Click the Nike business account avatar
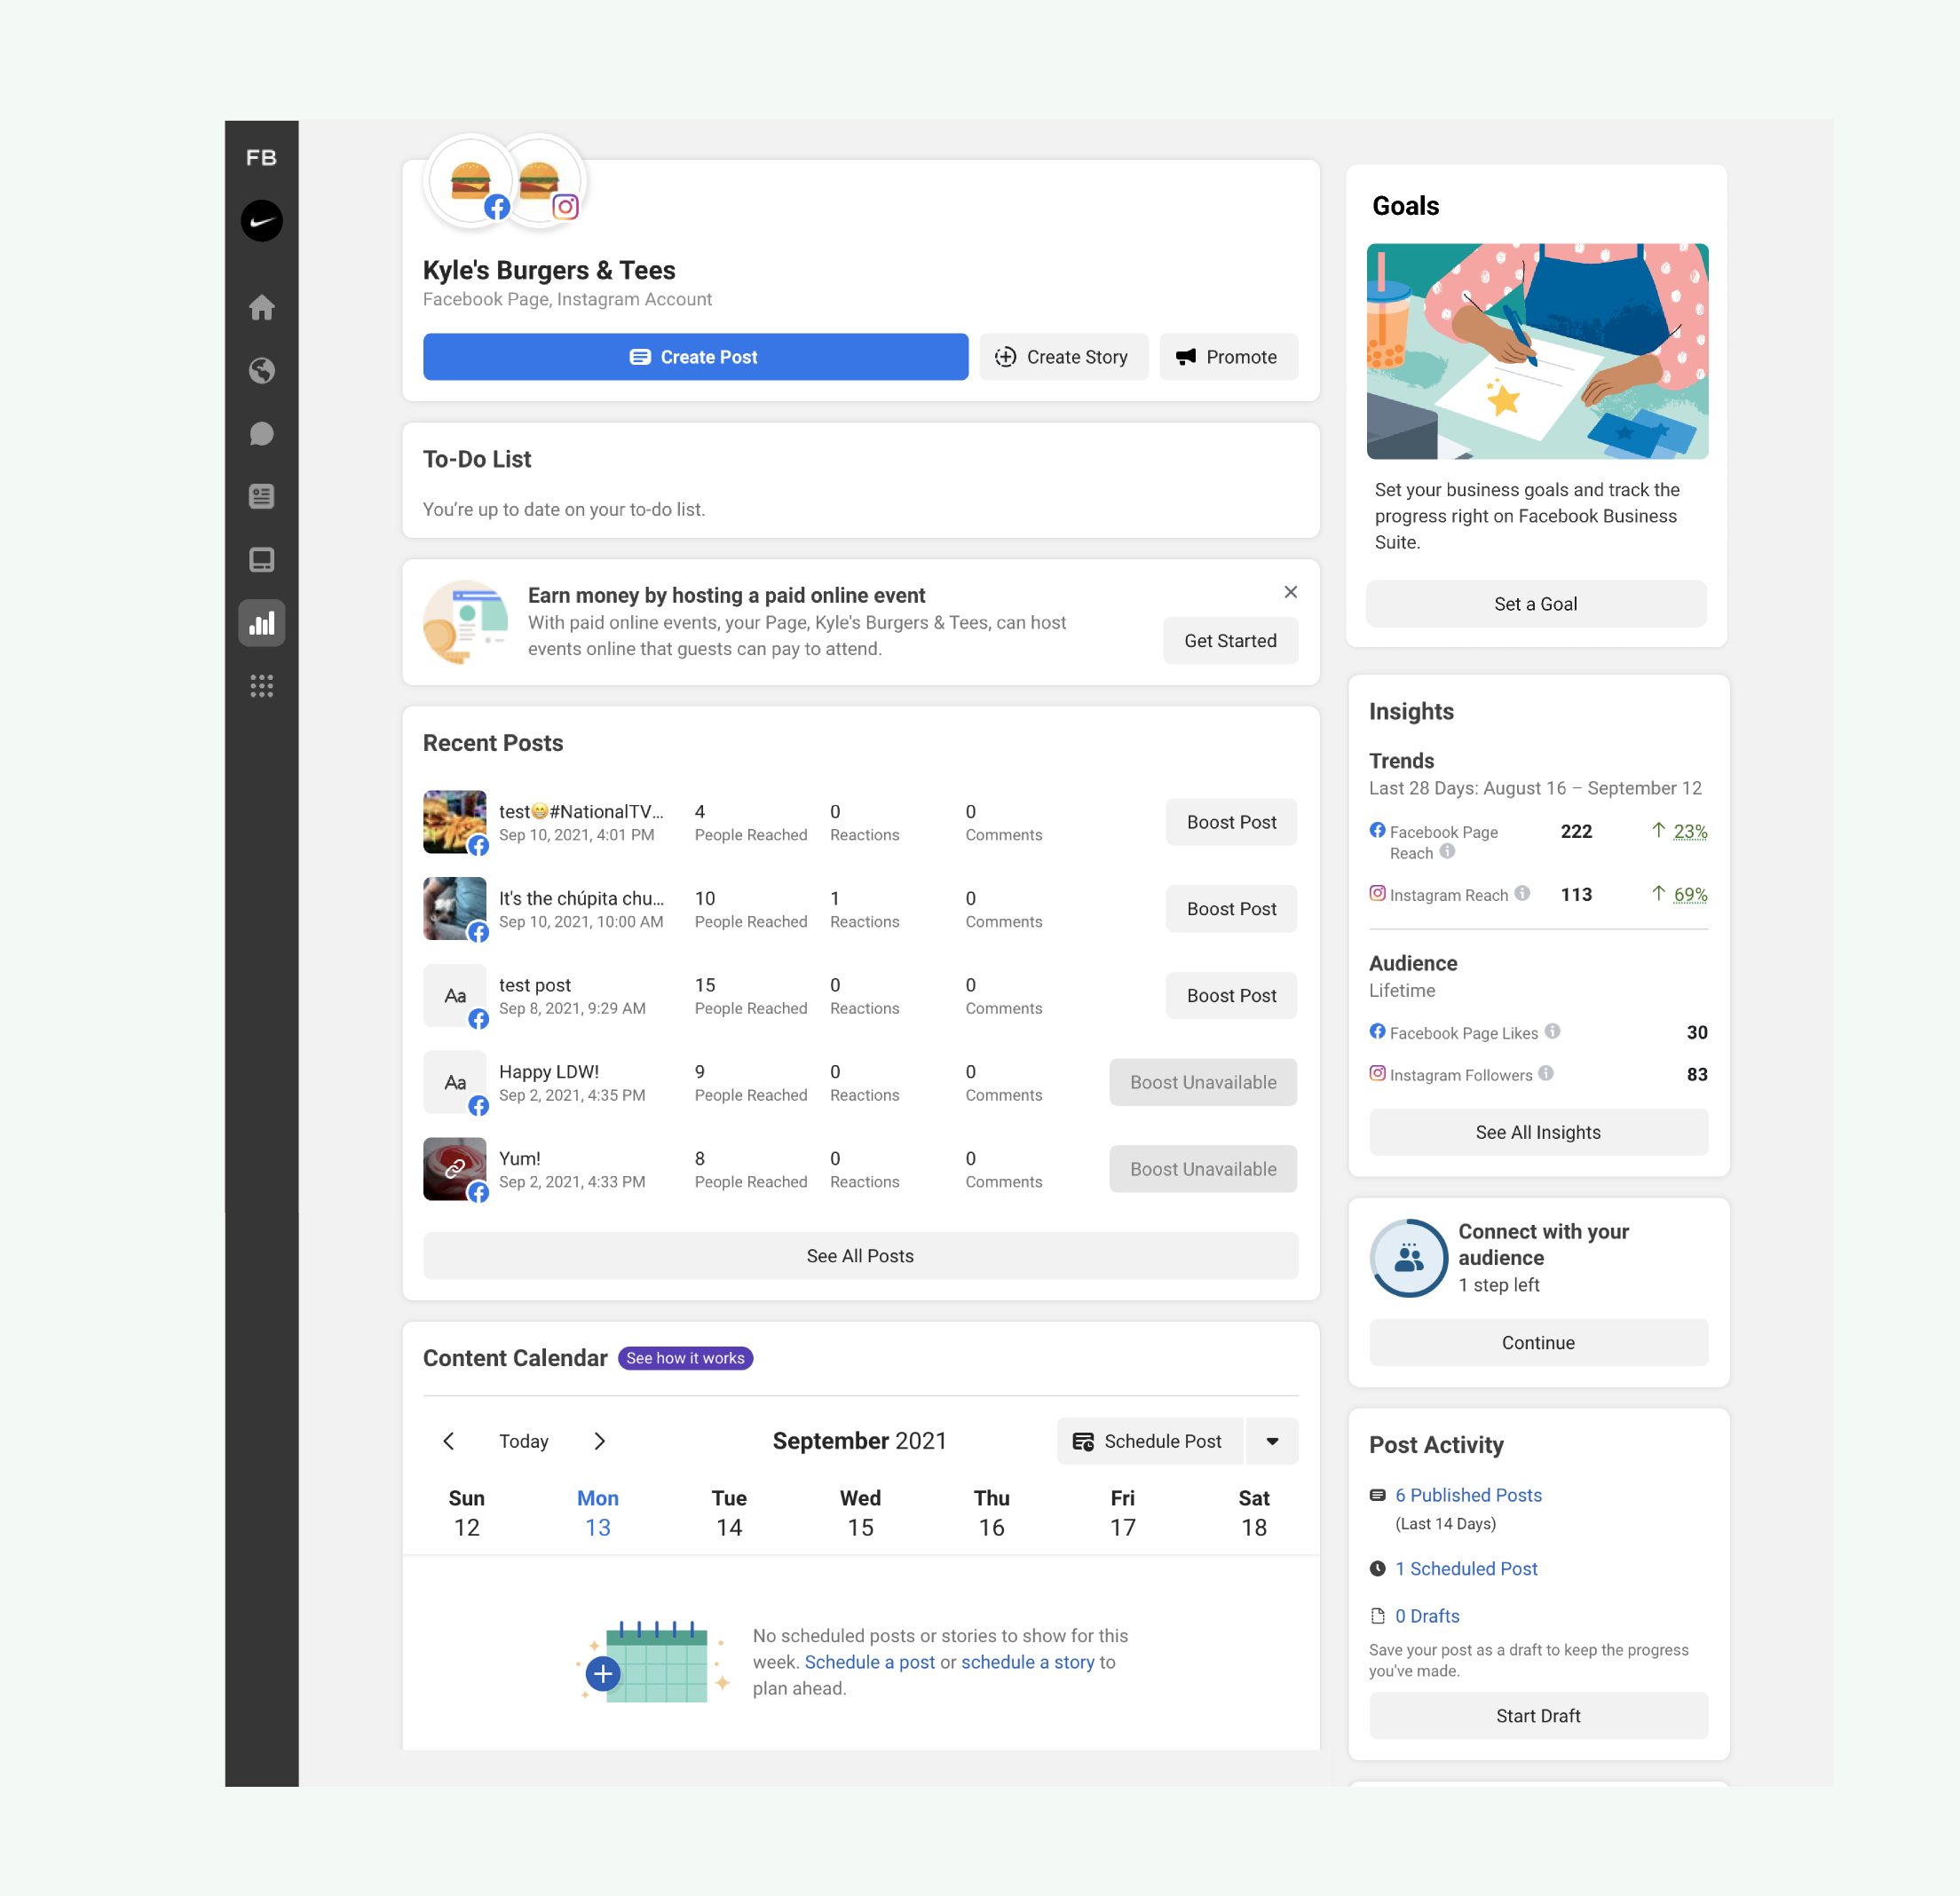 261,220
